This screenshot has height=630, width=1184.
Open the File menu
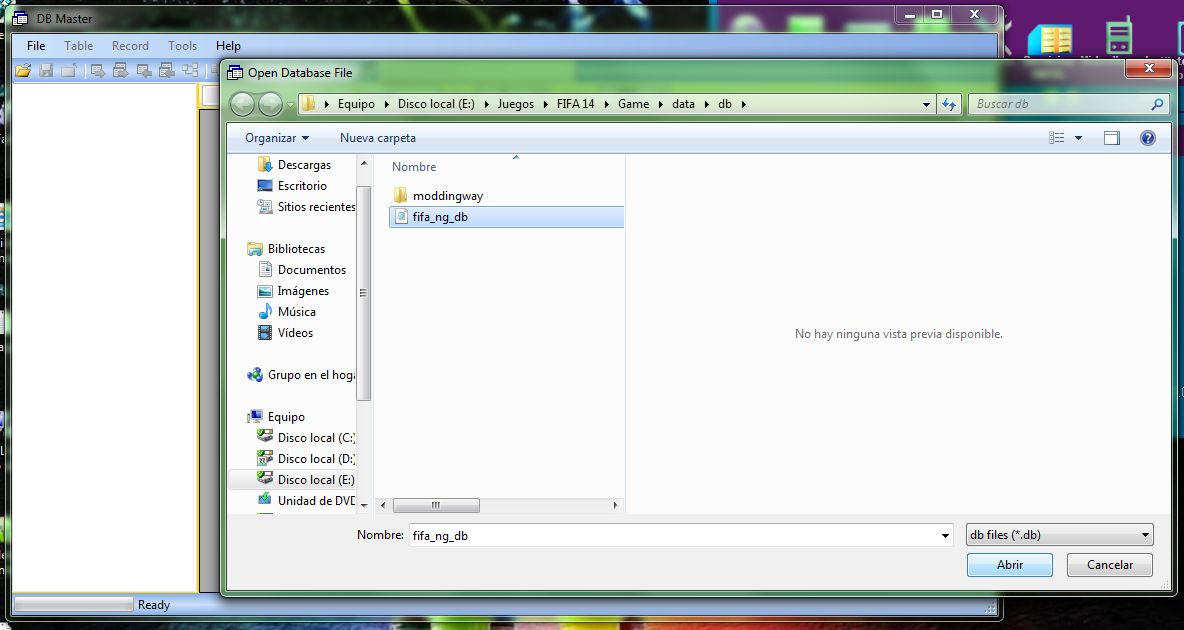[x=36, y=46]
